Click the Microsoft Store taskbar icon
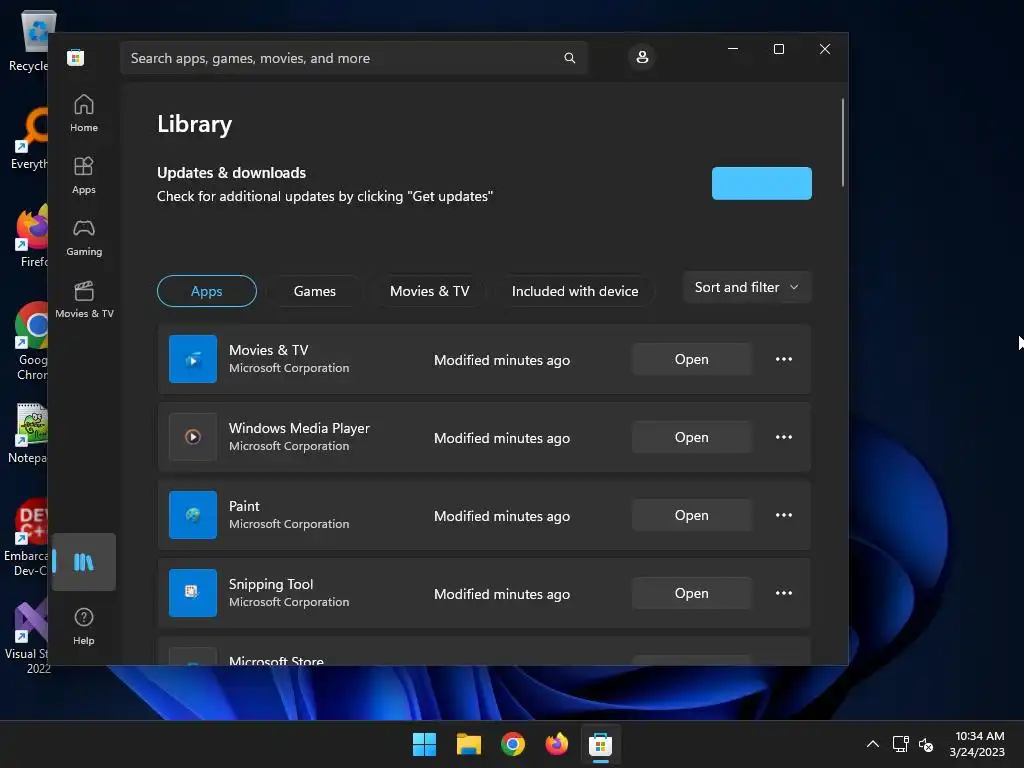 coord(600,744)
